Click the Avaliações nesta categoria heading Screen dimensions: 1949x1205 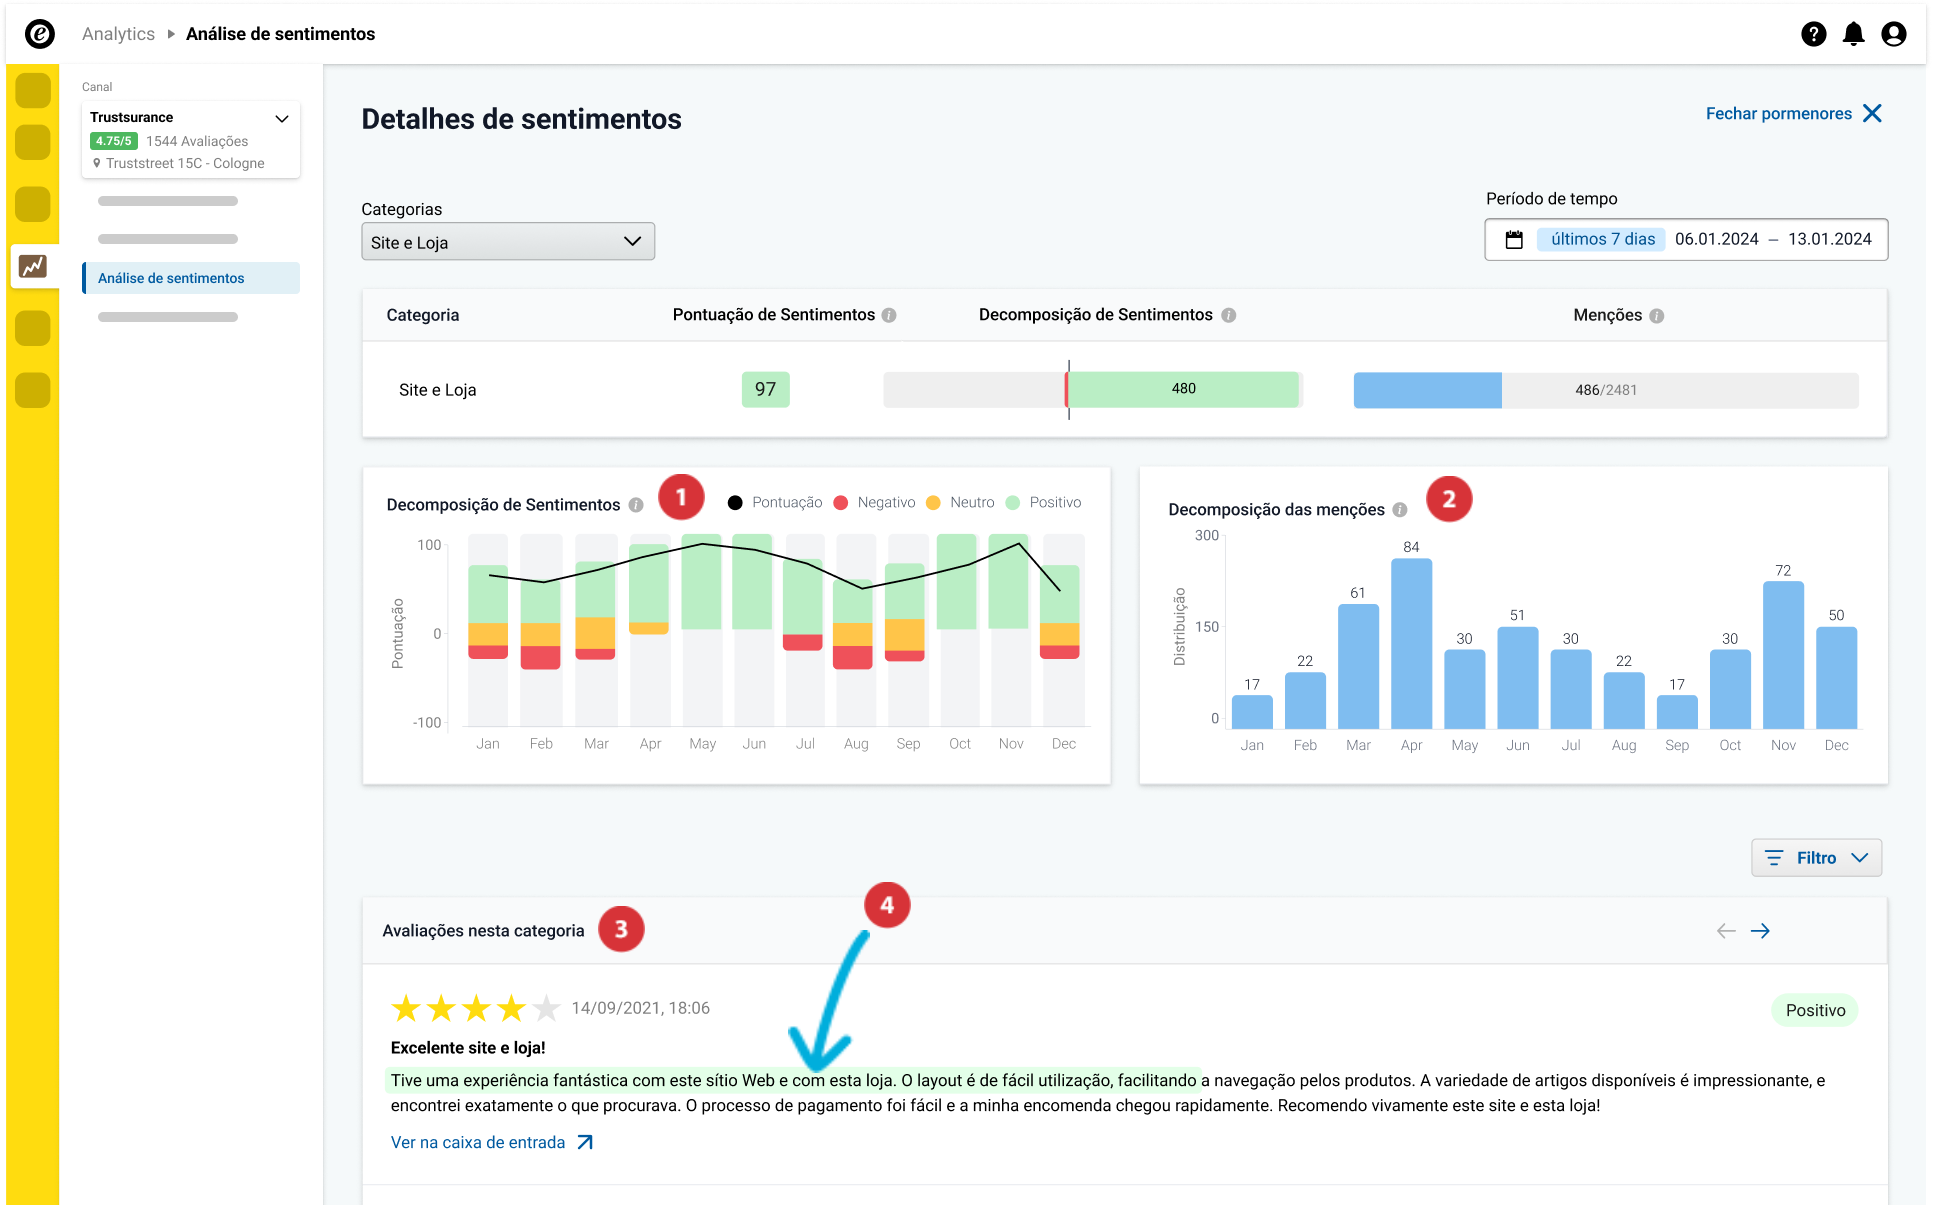pyautogui.click(x=483, y=931)
